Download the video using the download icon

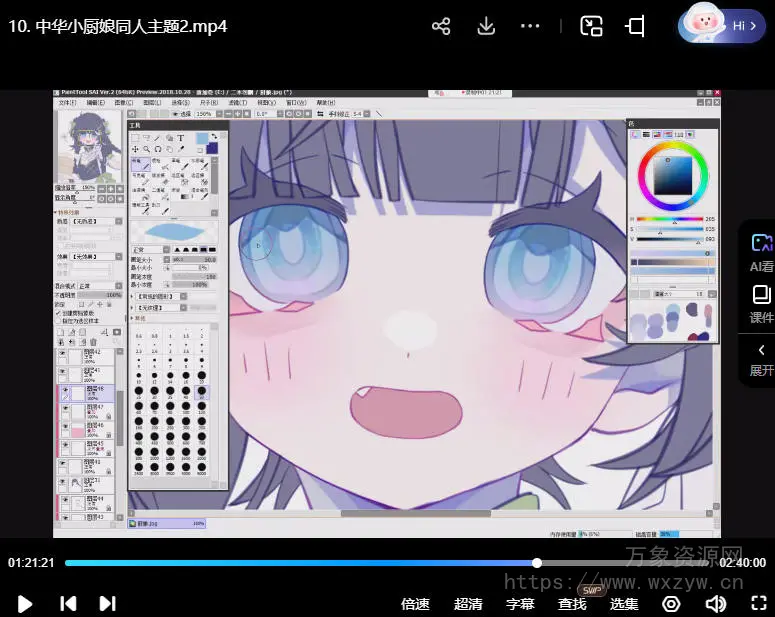pyautogui.click(x=486, y=26)
